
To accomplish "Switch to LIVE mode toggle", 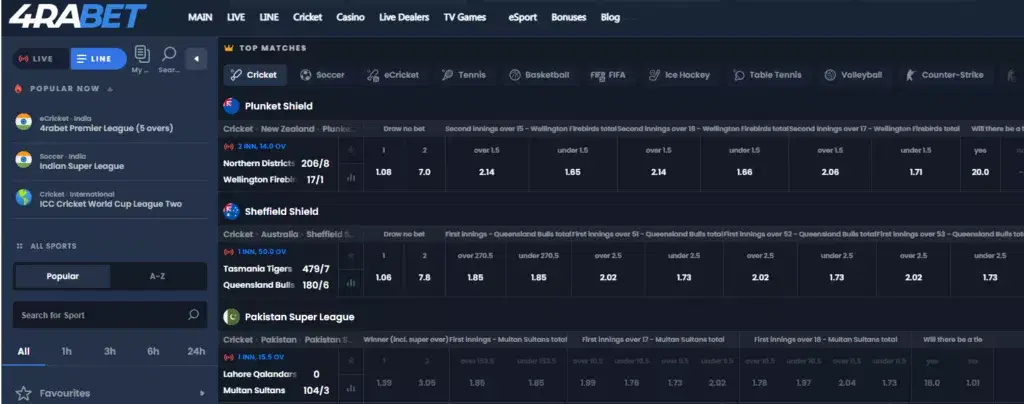I will pyautogui.click(x=40, y=59).
